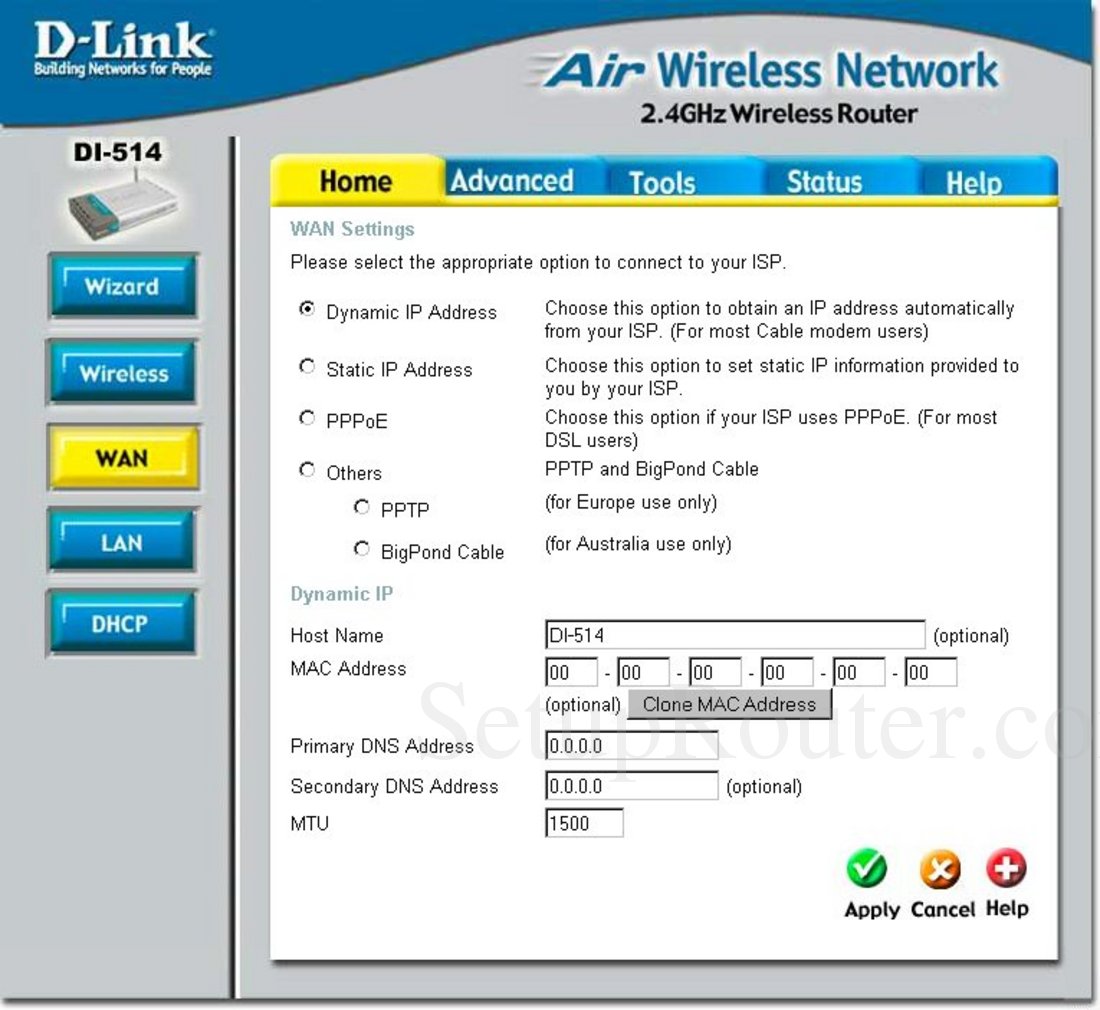This screenshot has width=1100, height=1010.
Task: Open the Tools tab
Action: tap(662, 182)
